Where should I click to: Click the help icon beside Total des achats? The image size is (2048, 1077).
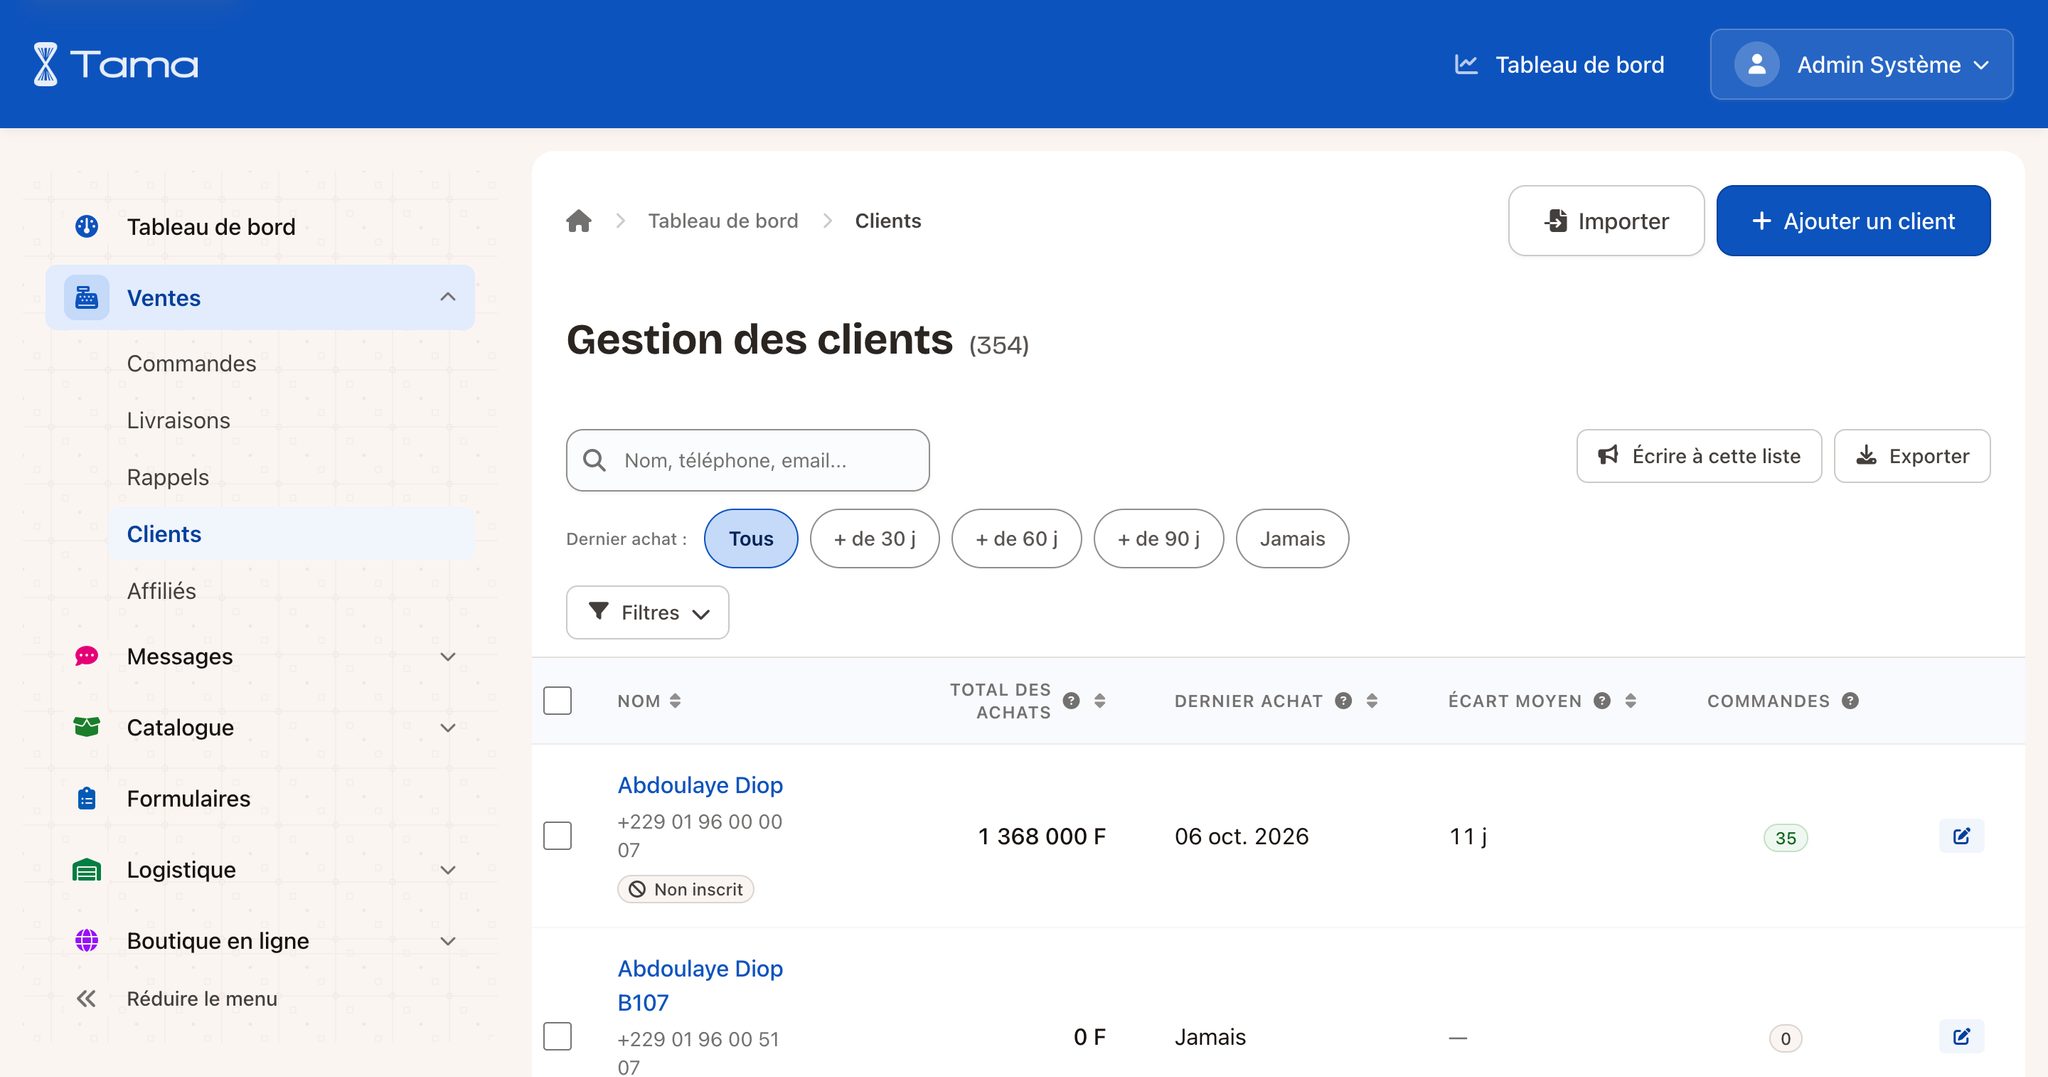(x=1071, y=700)
